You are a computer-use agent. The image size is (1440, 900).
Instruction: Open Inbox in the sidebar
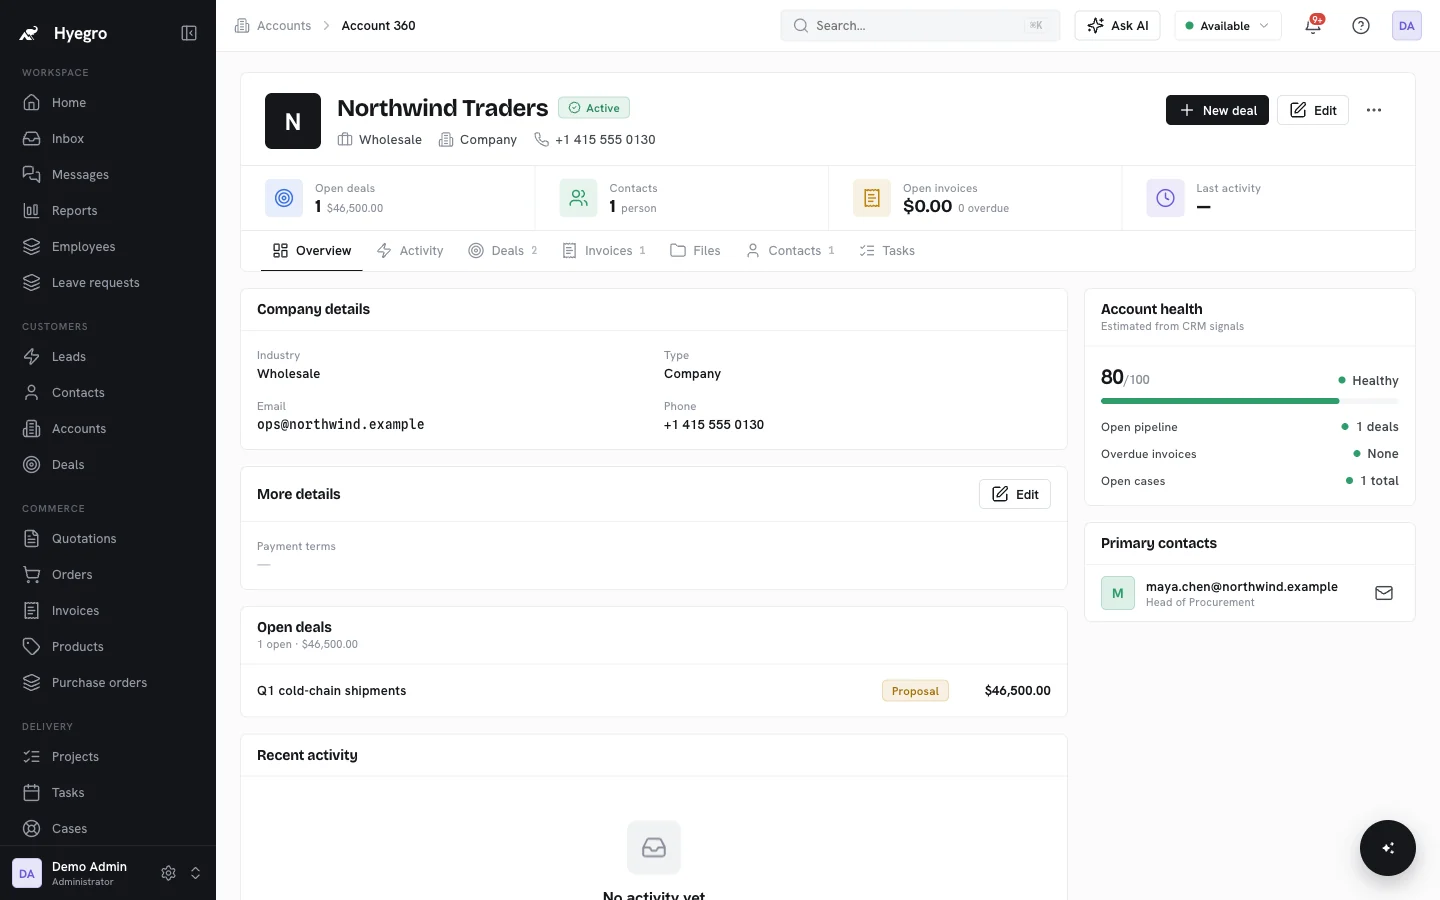108,138
